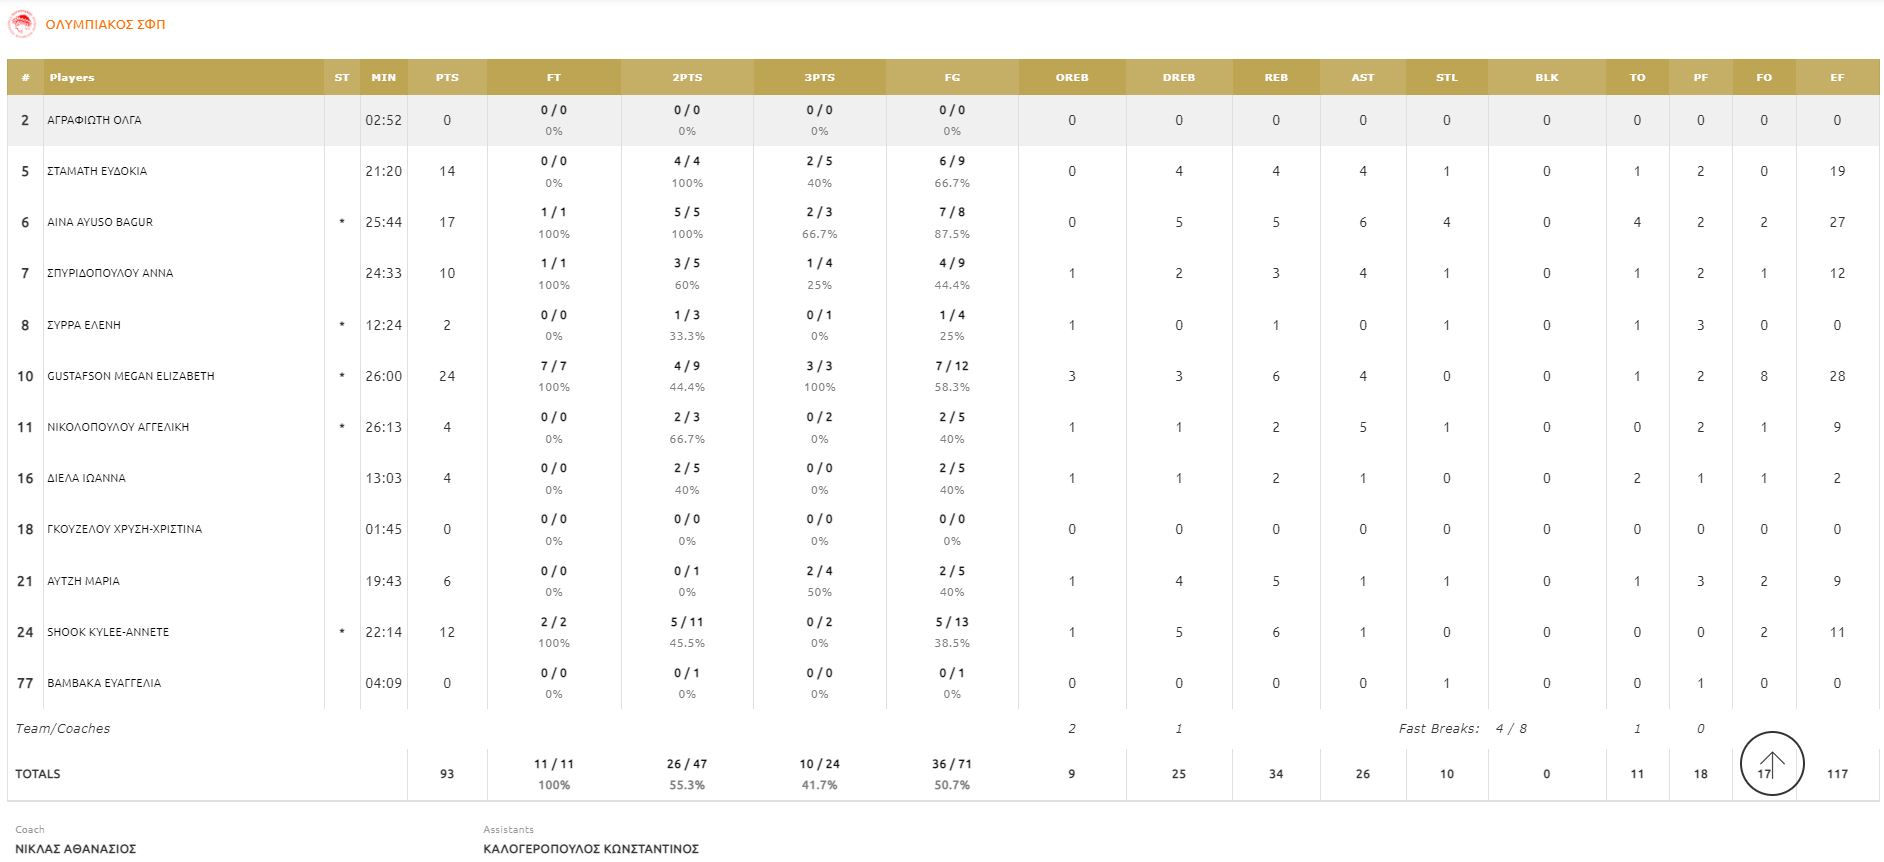Click the Olympiacos team logo icon
Image resolution: width=1884 pixels, height=862 pixels.
[x=21, y=24]
